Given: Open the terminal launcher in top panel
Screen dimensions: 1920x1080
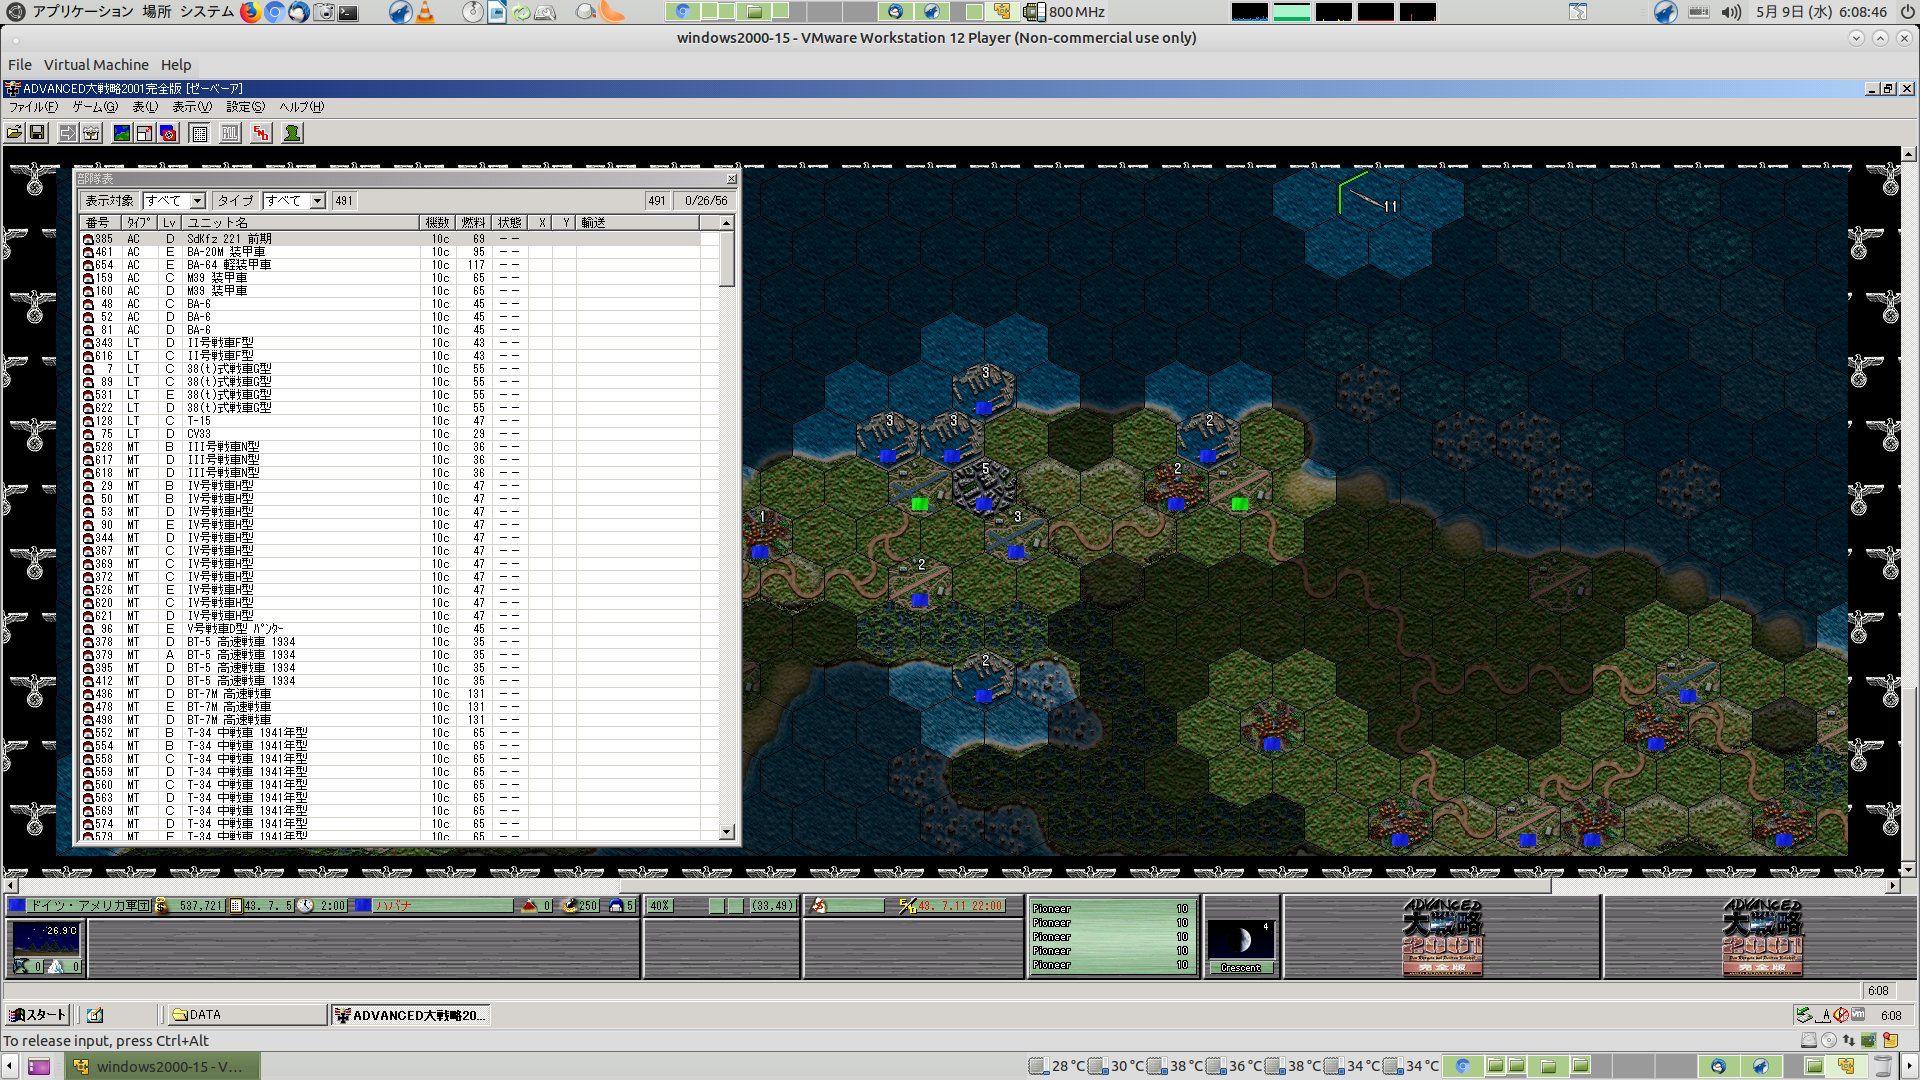Looking at the screenshot, I should click(x=348, y=12).
